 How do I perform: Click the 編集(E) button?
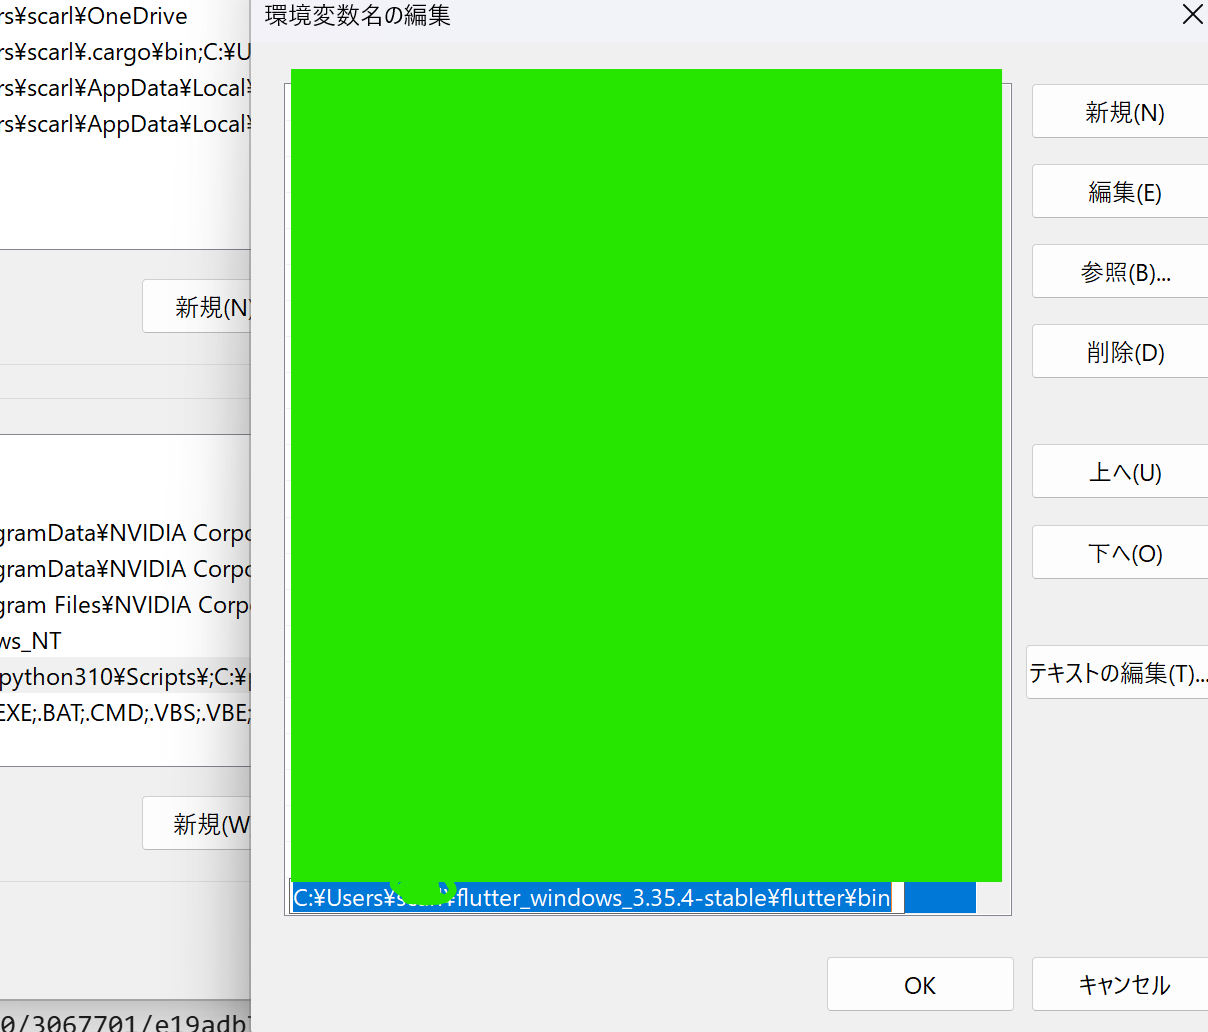click(x=1122, y=192)
